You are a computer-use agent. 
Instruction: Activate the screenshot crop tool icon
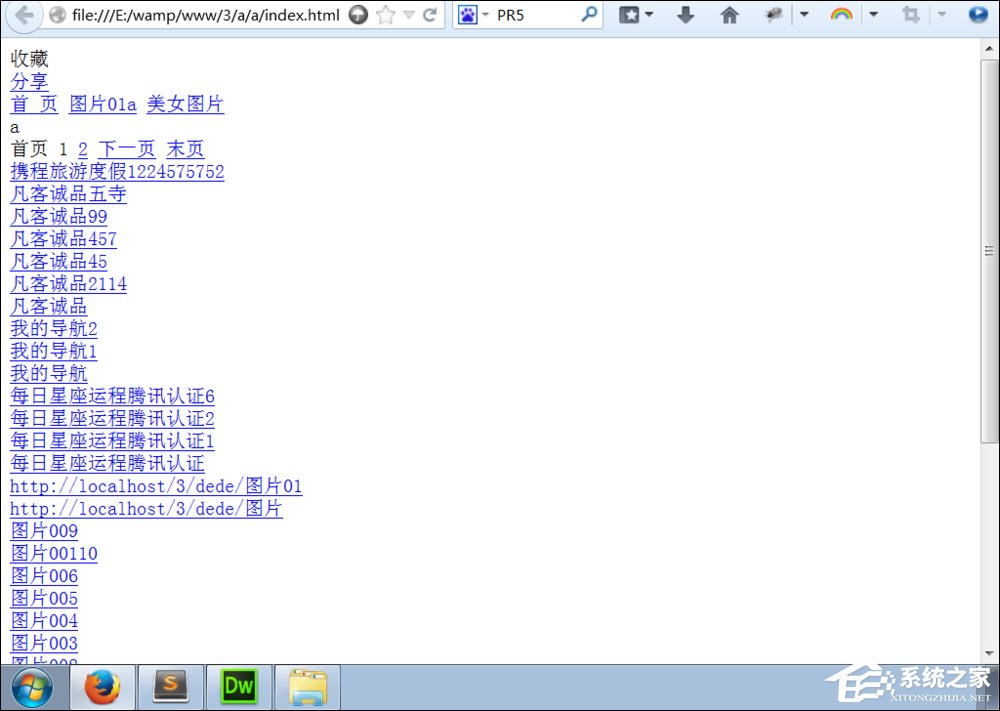pos(914,15)
